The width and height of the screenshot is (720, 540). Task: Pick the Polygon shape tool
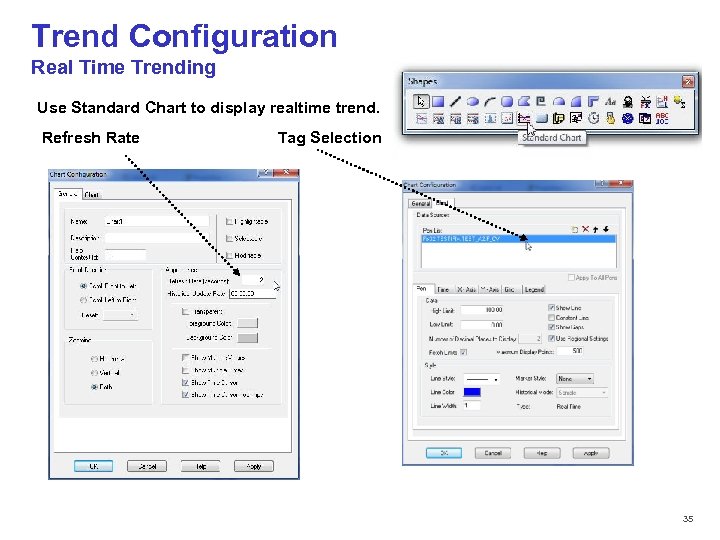[x=524, y=101]
